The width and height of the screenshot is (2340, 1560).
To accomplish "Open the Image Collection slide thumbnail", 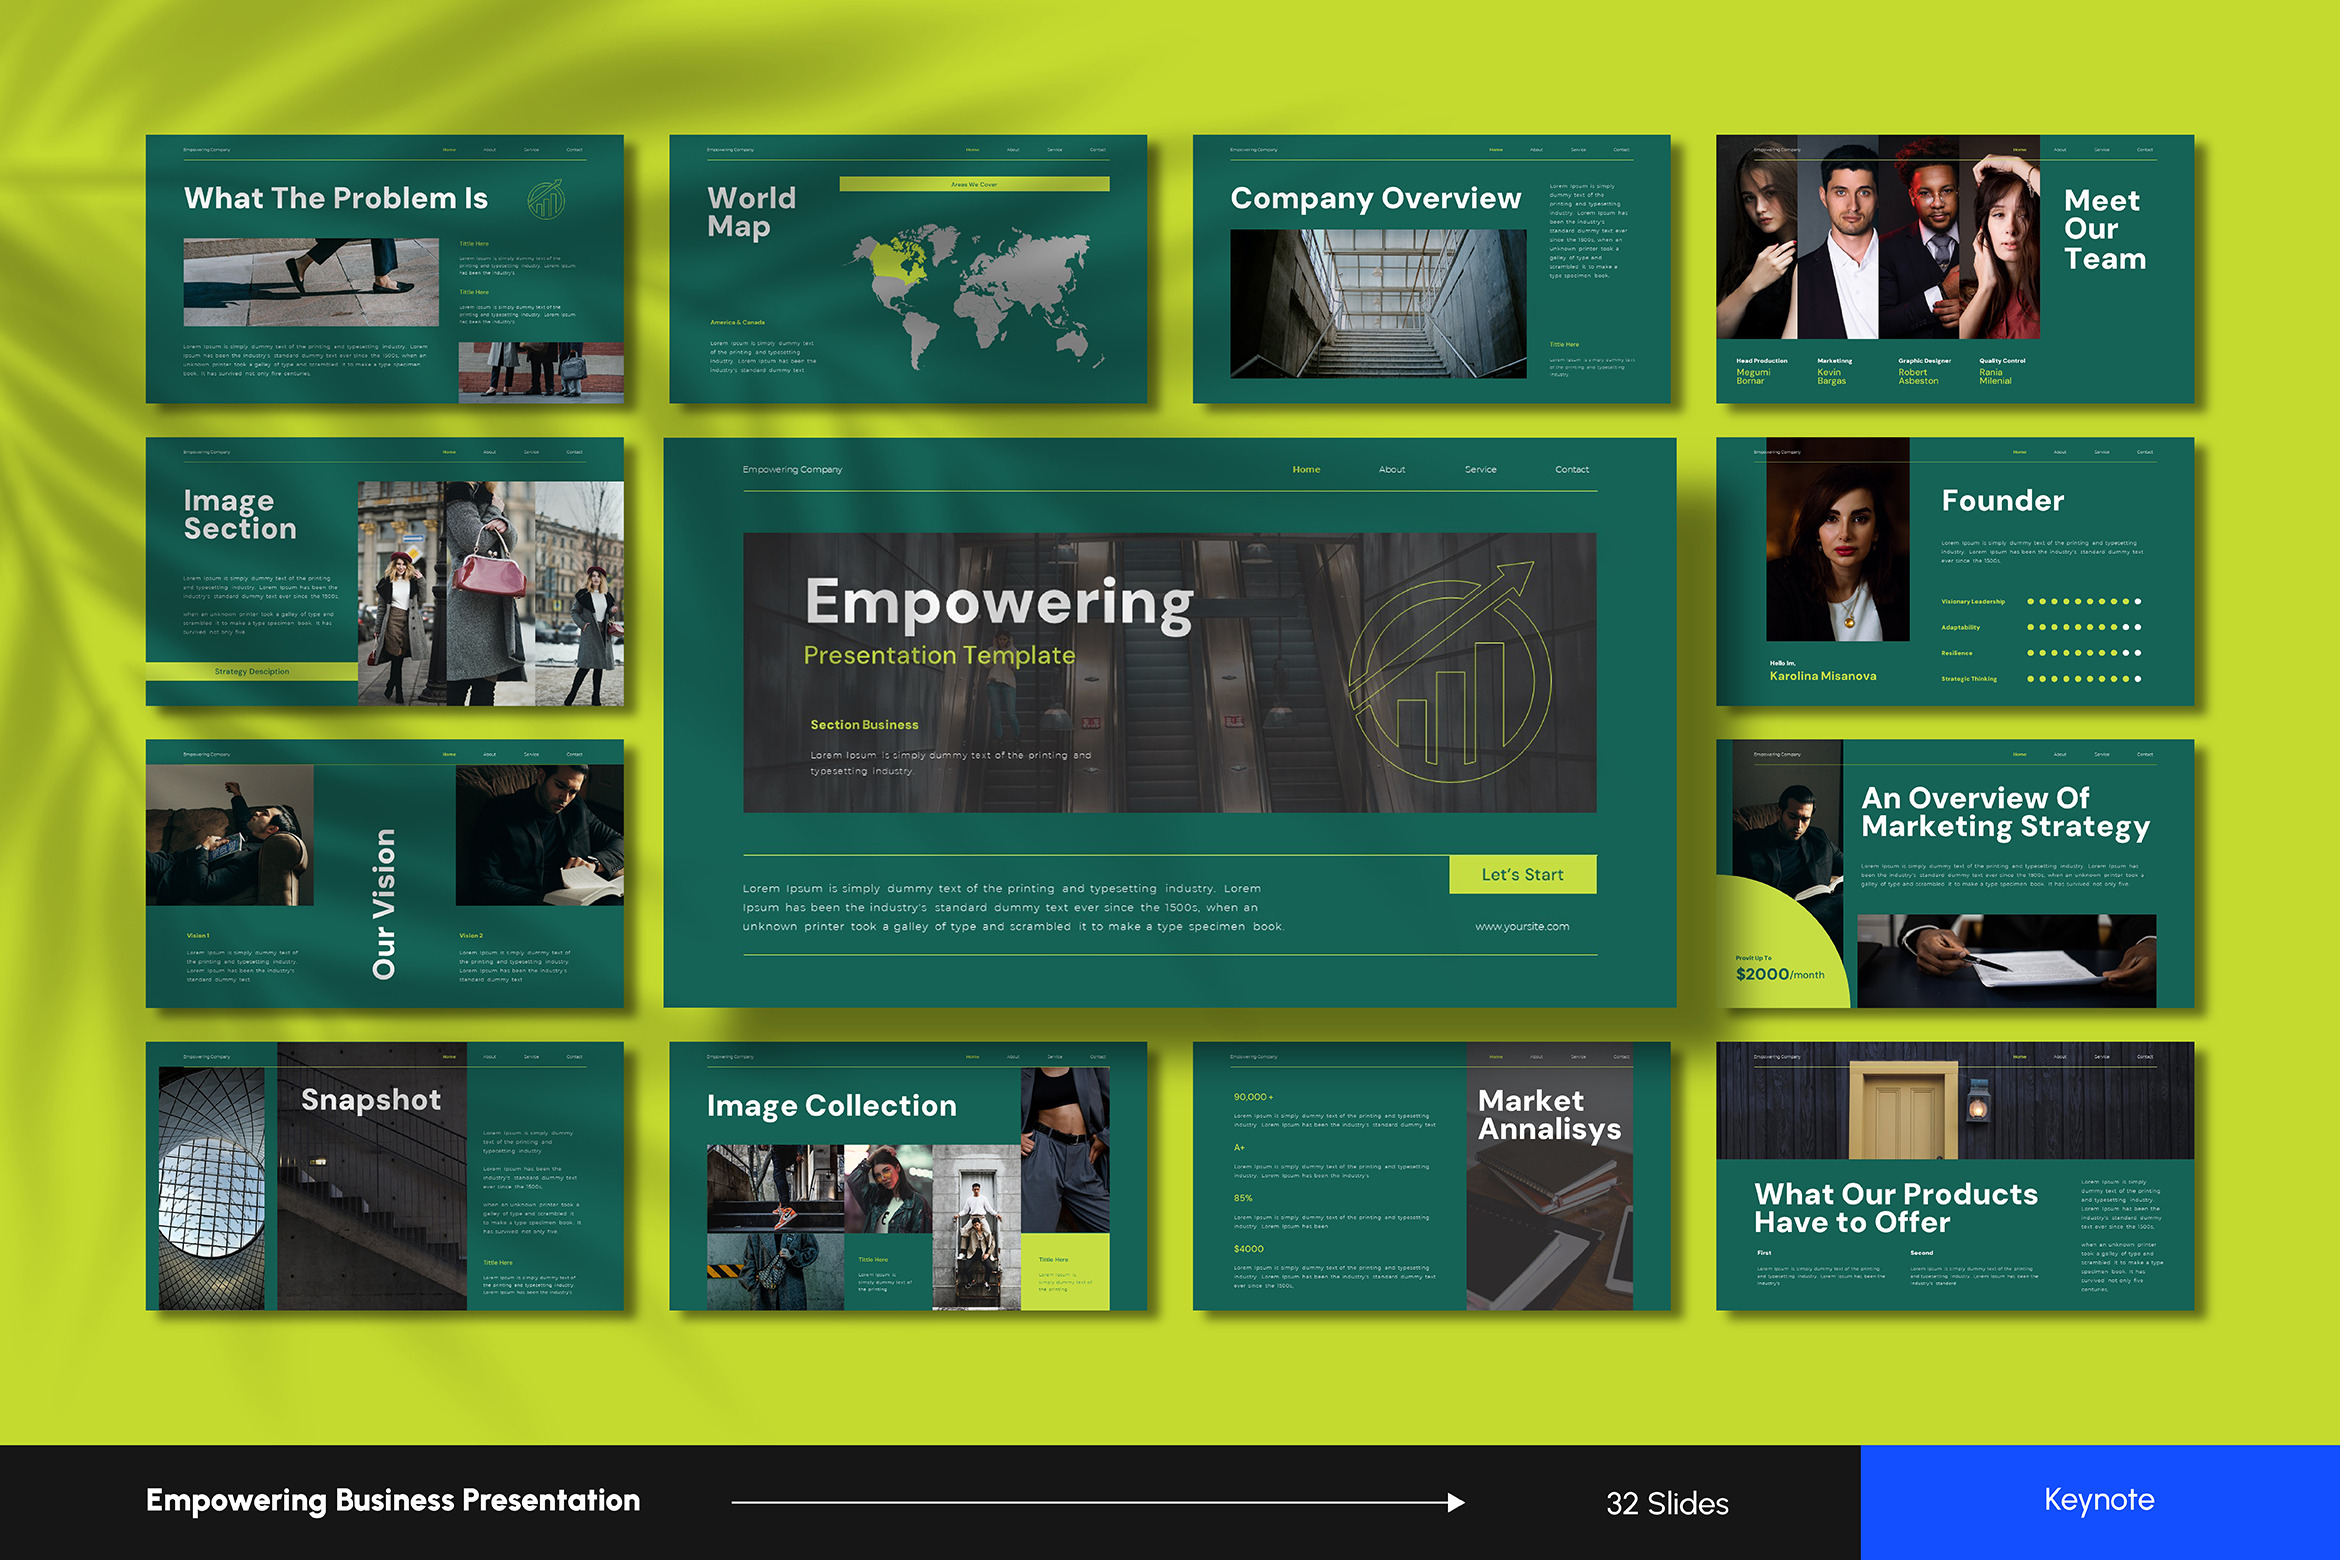I will coord(907,1176).
